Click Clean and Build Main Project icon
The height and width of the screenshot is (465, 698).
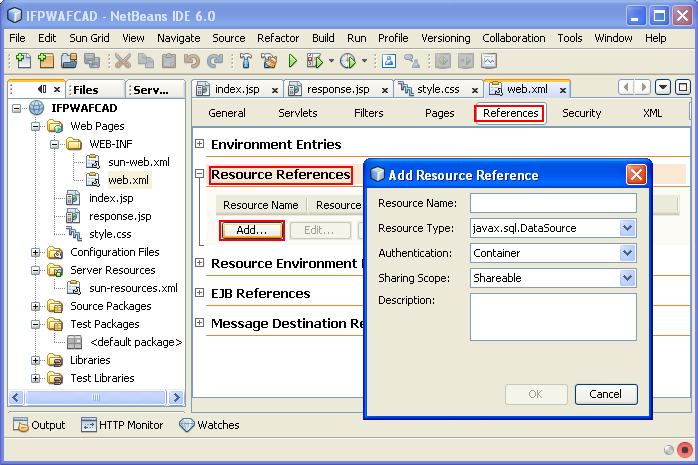[269, 61]
